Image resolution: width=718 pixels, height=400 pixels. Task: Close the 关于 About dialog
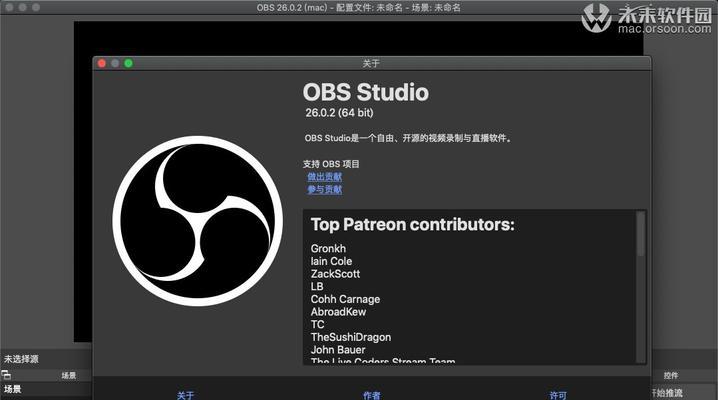pyautogui.click(x=102, y=63)
